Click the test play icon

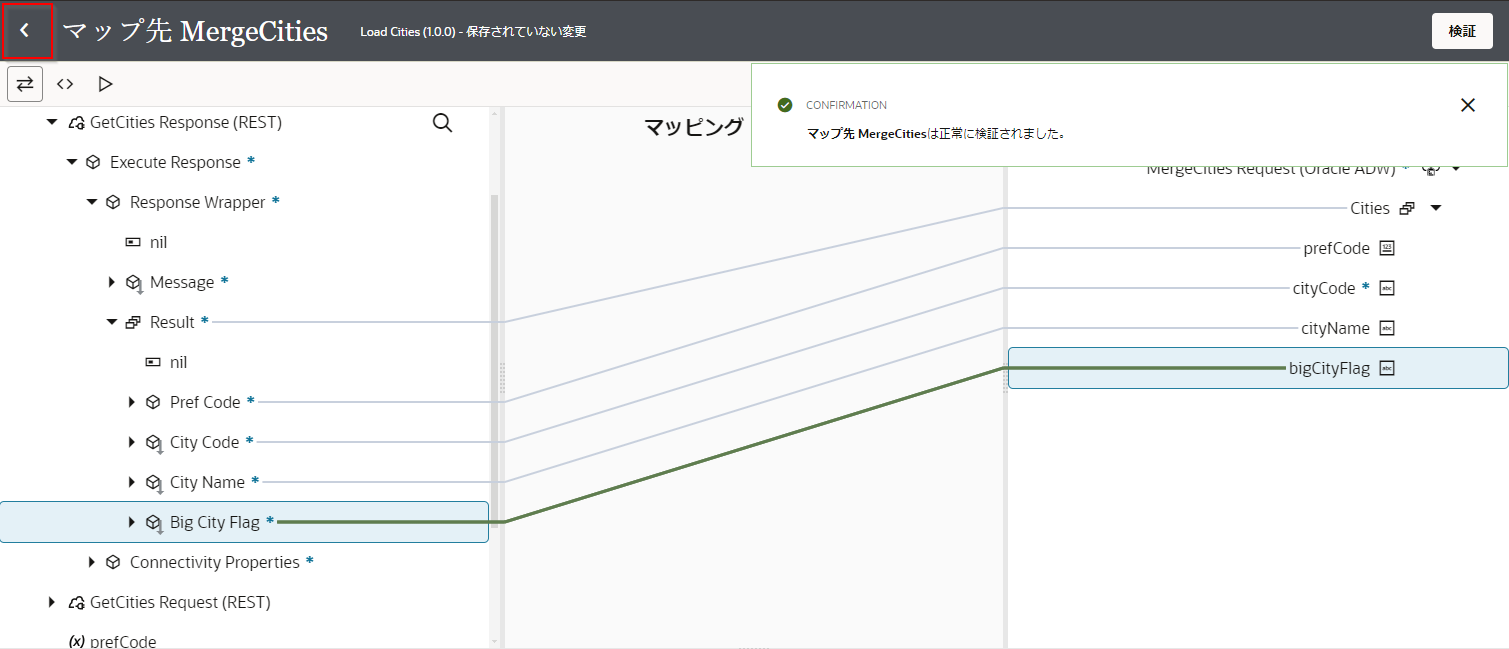105,84
